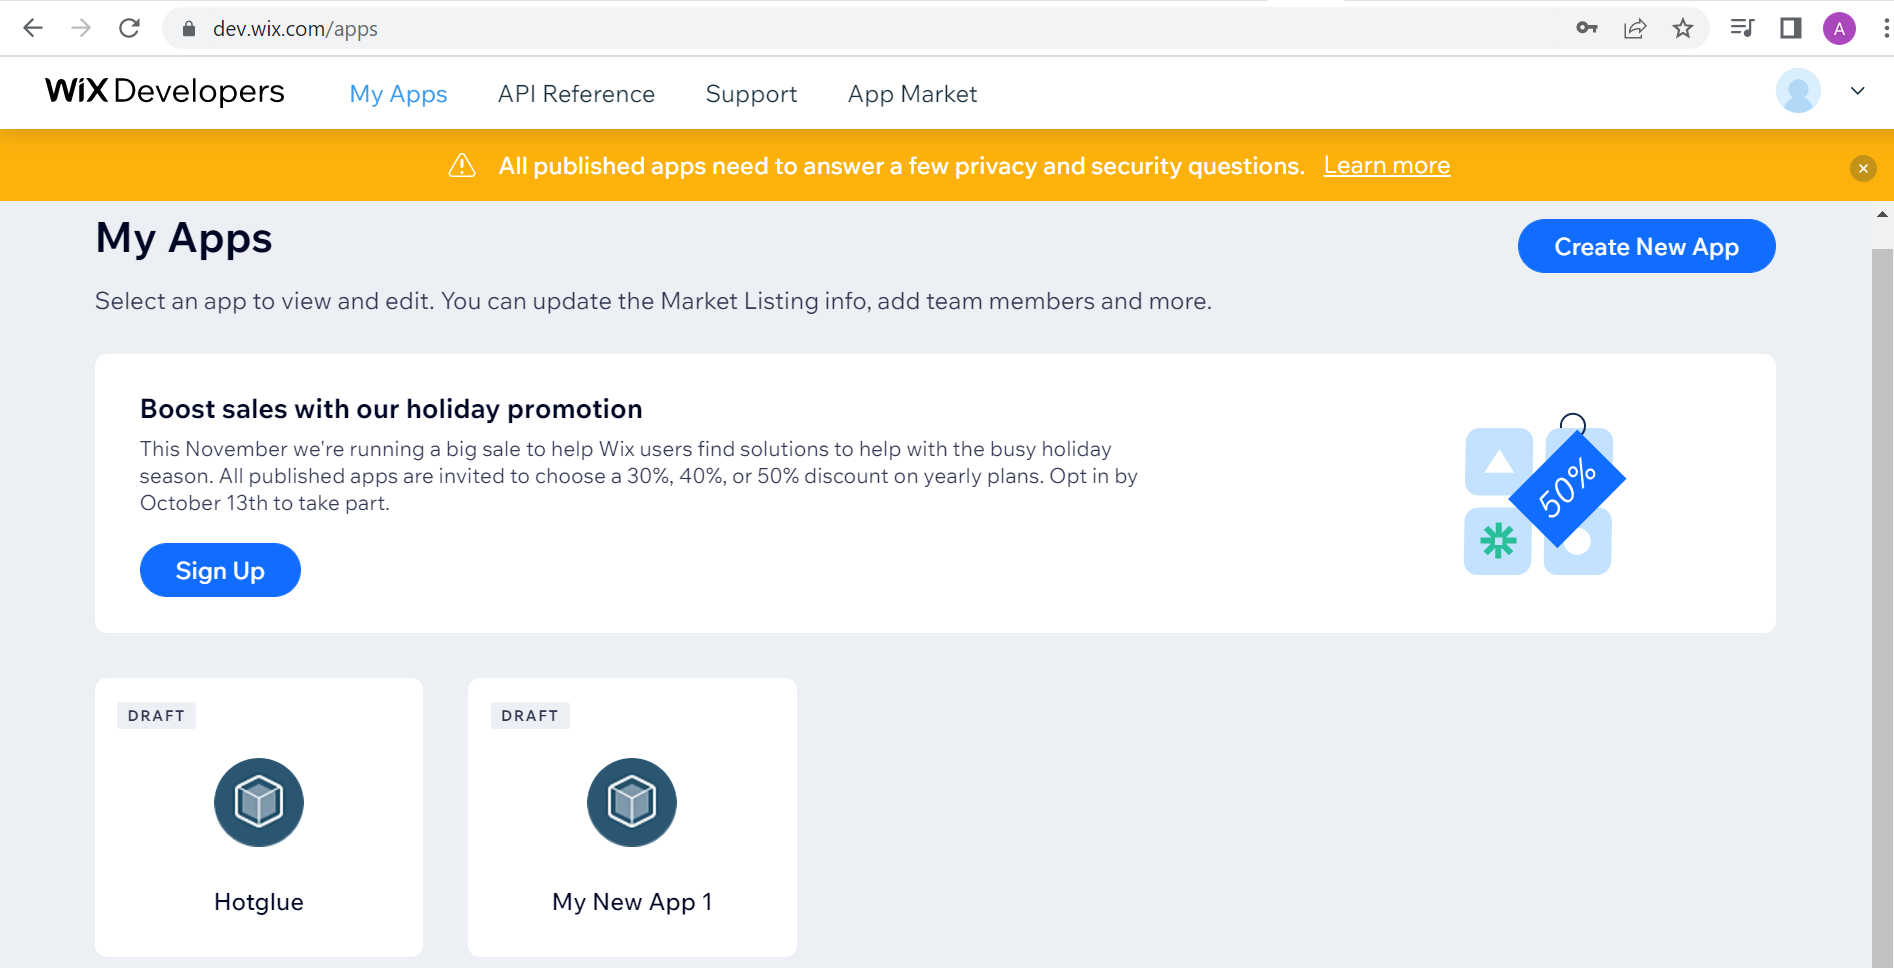Dismiss the yellow privacy banner
This screenshot has width=1894, height=968.
[1863, 168]
